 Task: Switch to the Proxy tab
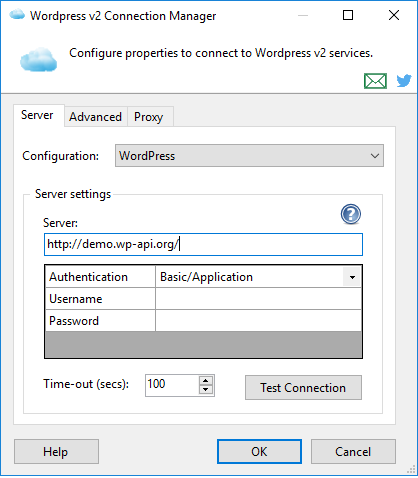click(149, 117)
